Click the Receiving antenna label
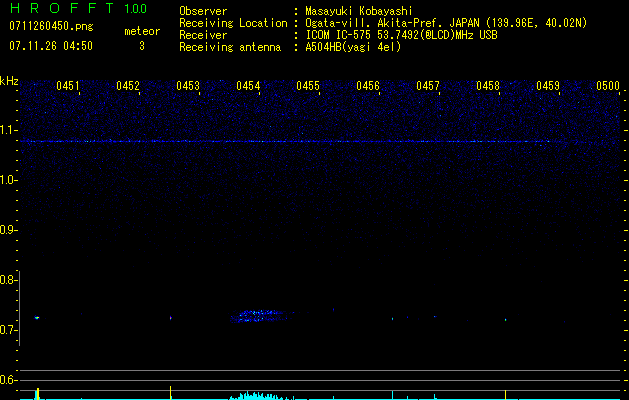This screenshot has height=400, width=629. pos(230,47)
